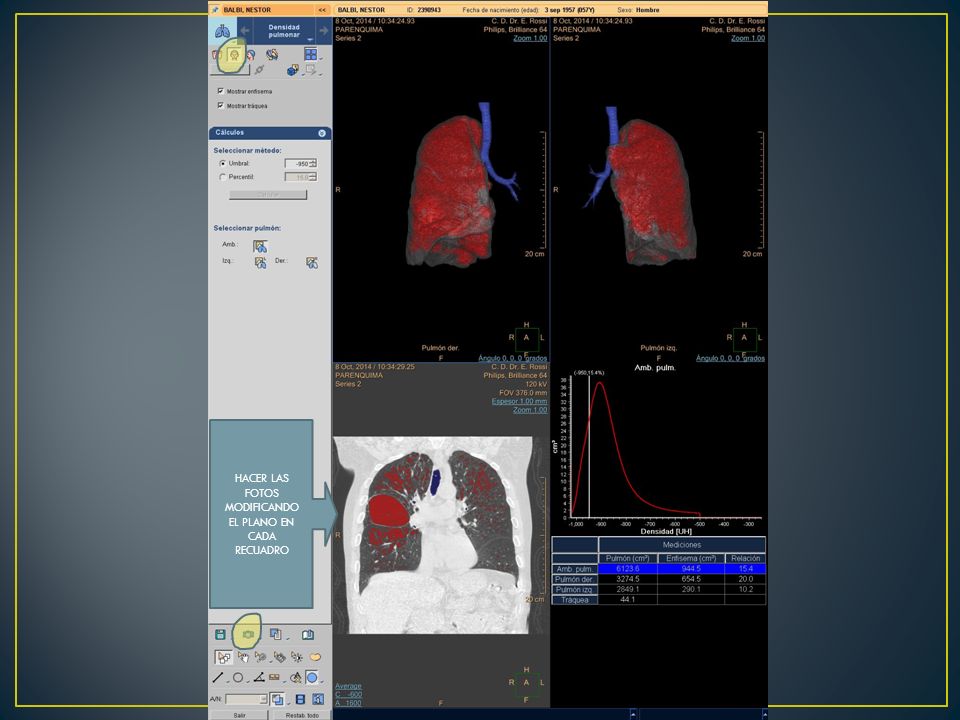Go to the next workflow step arrow
The height and width of the screenshot is (720, 960).
tap(323, 31)
